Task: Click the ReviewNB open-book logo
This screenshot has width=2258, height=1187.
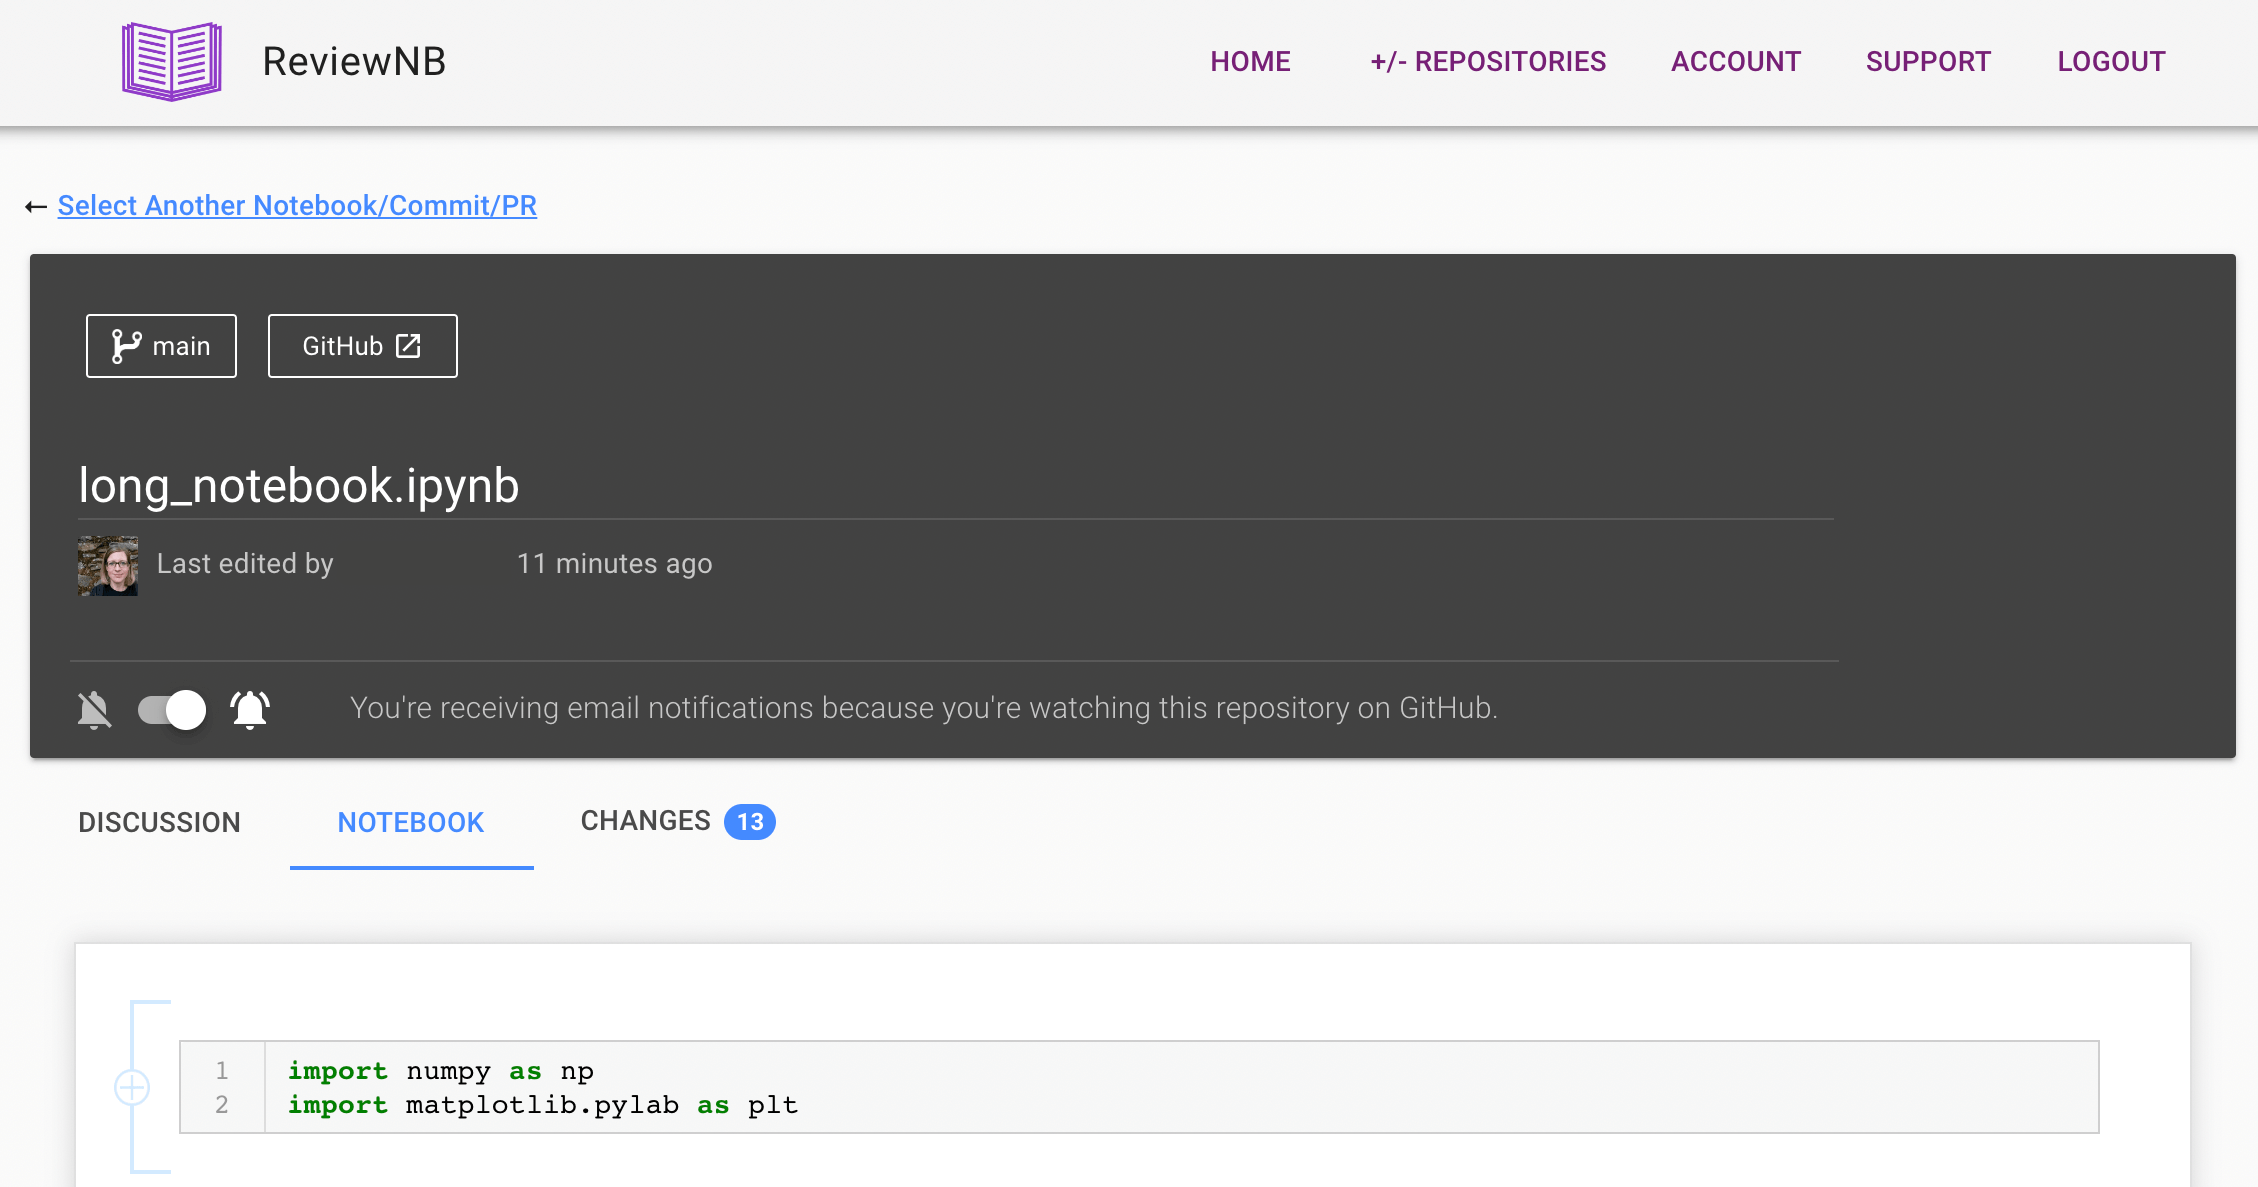Action: tap(171, 61)
